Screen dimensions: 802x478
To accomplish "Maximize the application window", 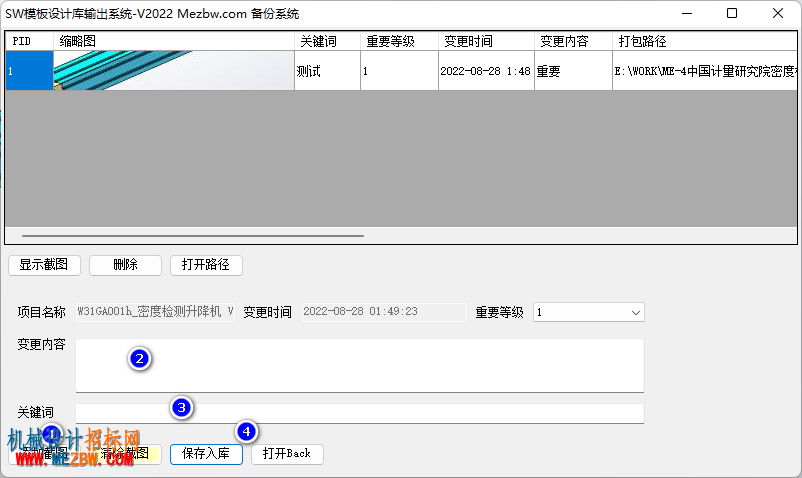I will click(732, 13).
